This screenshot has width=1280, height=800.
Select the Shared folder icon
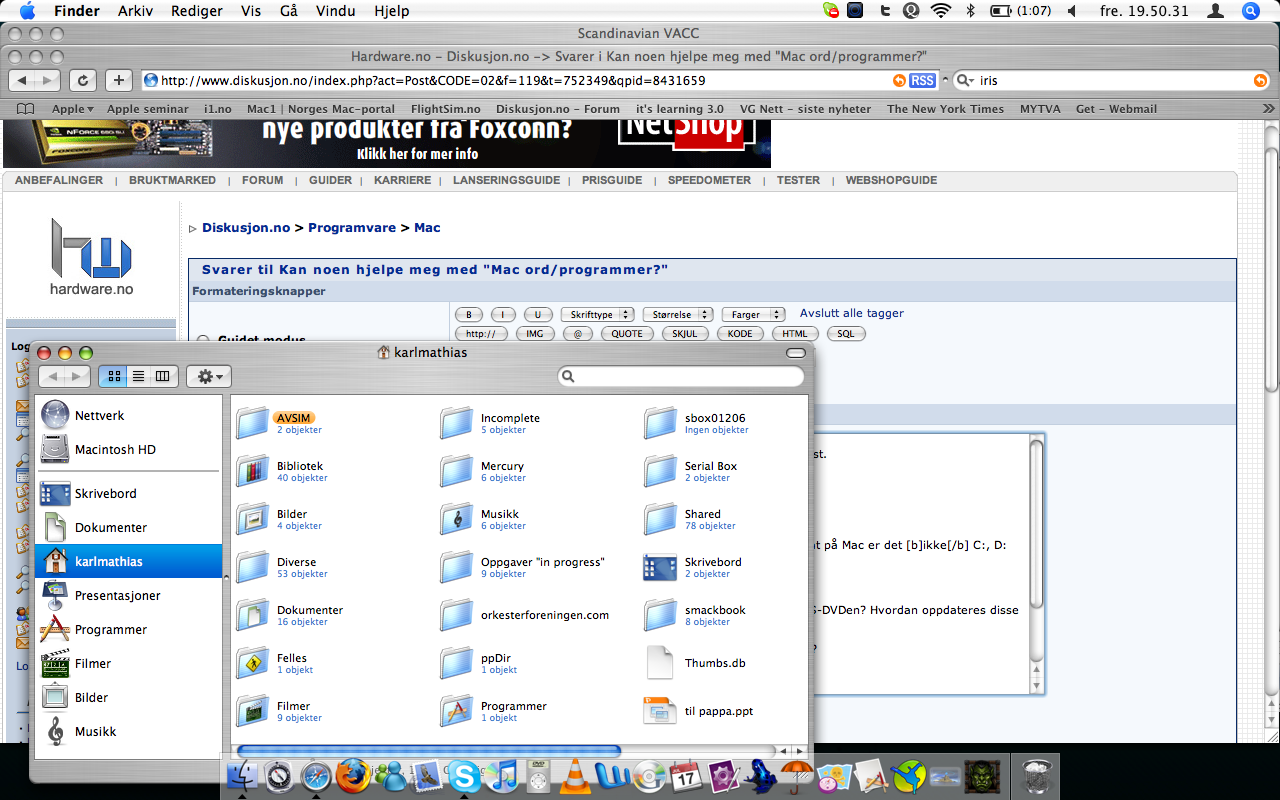(661, 519)
